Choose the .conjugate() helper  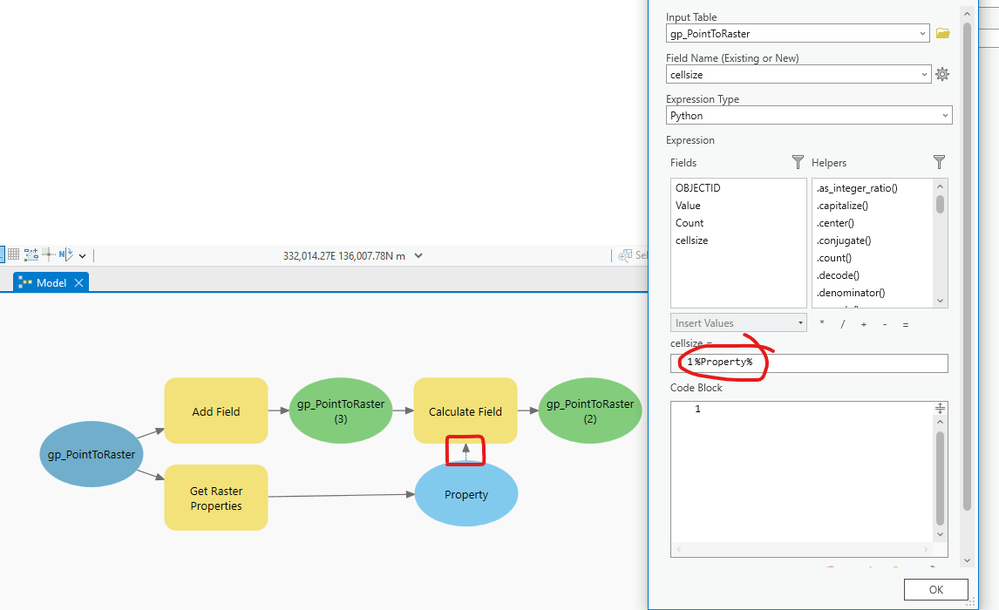pos(844,240)
